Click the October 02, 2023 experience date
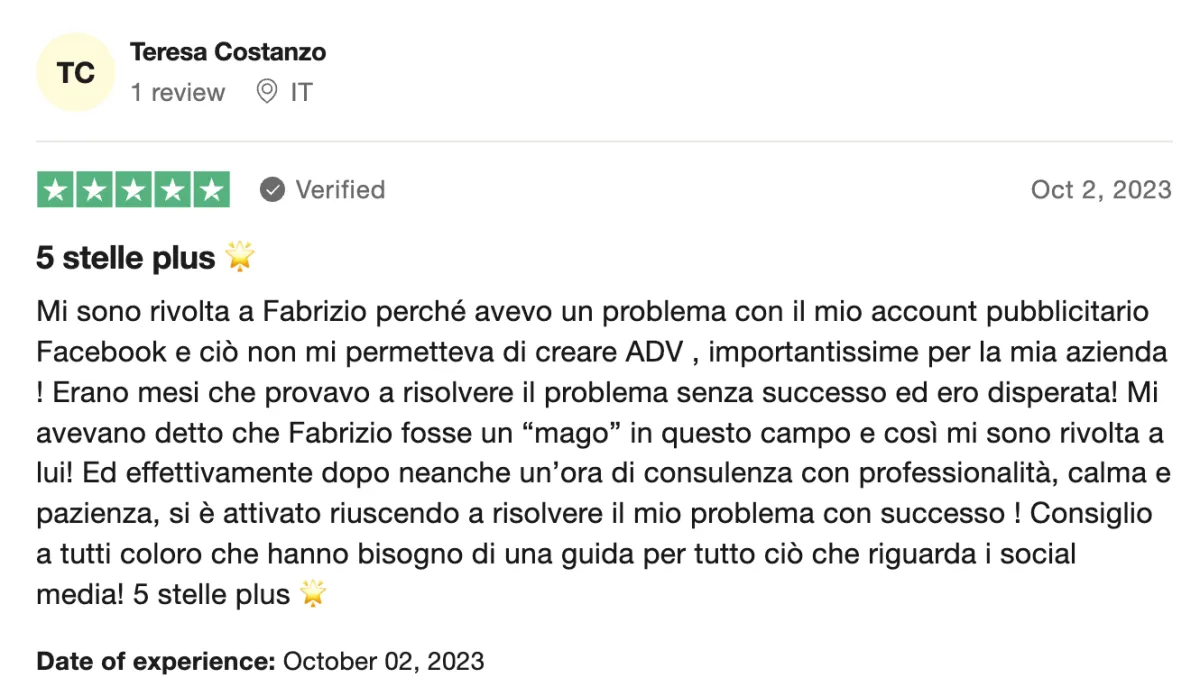The width and height of the screenshot is (1200, 696). (384, 661)
